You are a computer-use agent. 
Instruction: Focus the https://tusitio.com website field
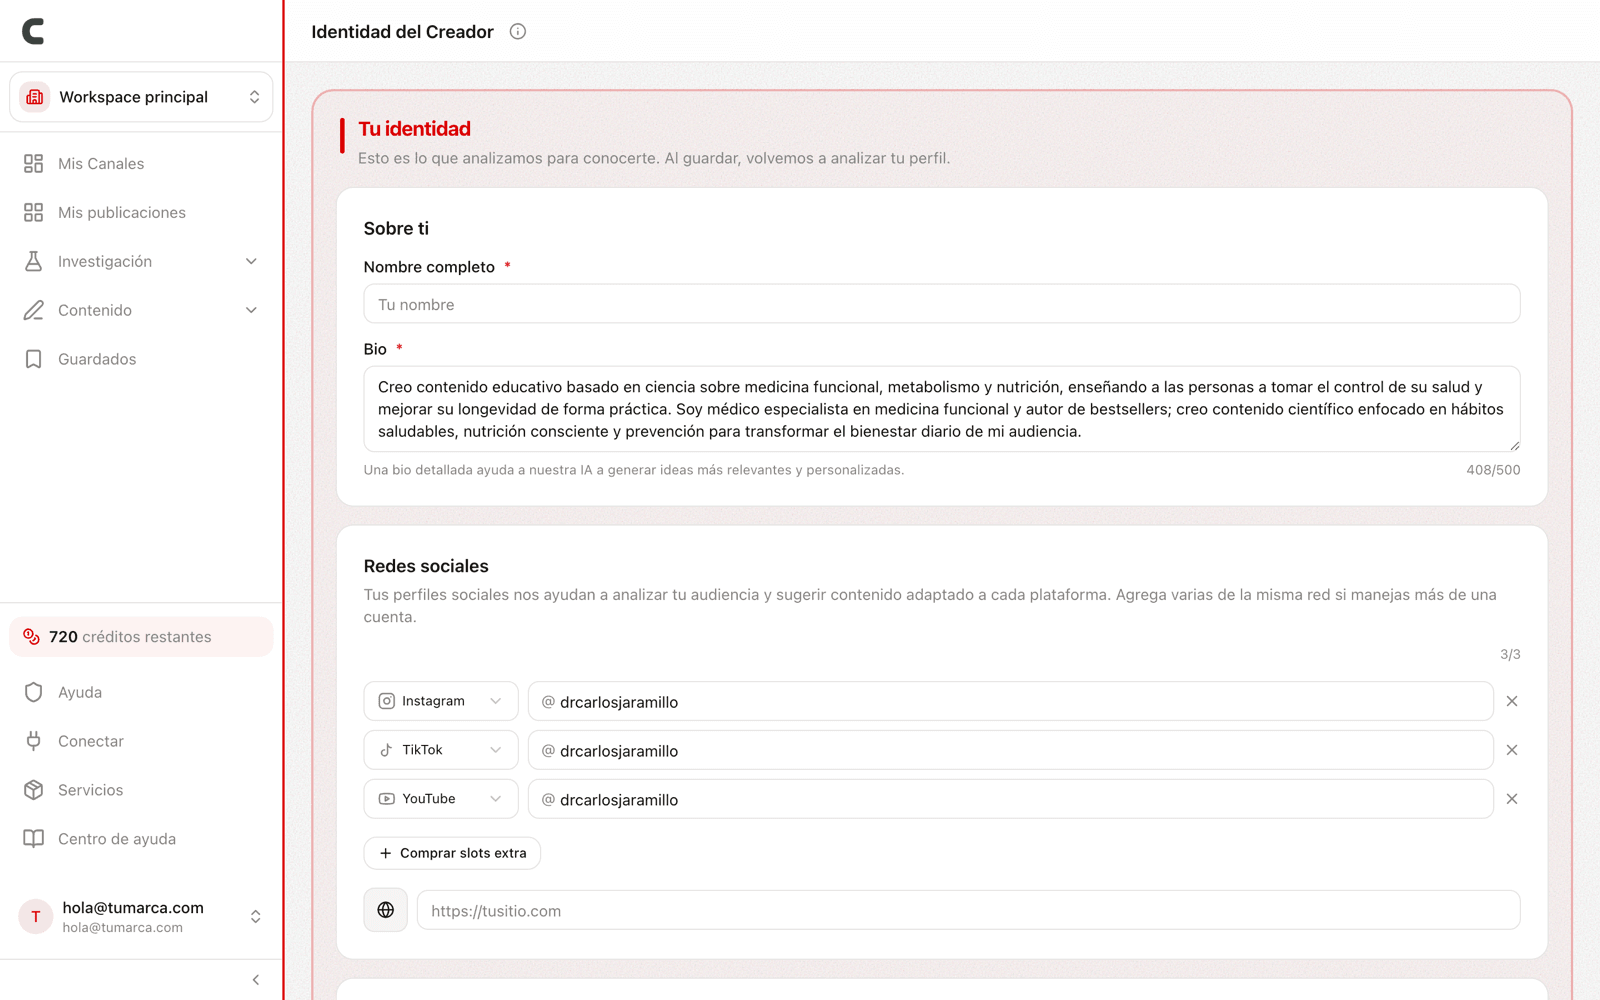[969, 910]
